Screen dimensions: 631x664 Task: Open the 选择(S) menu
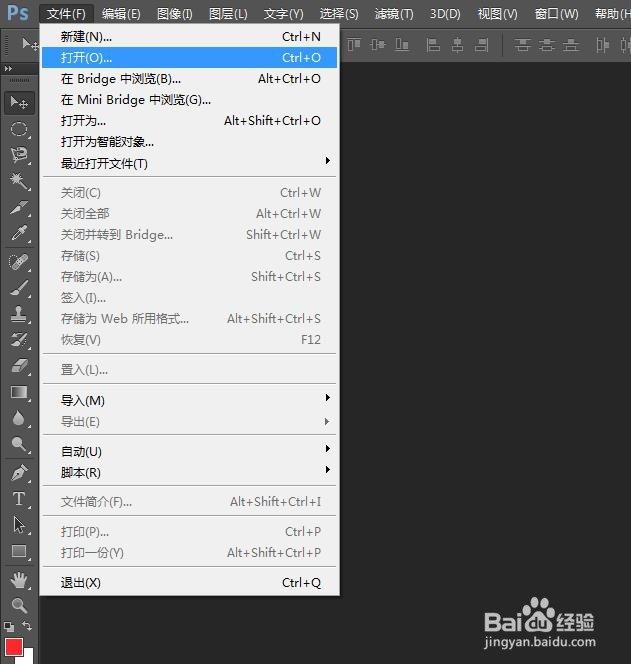coord(339,14)
